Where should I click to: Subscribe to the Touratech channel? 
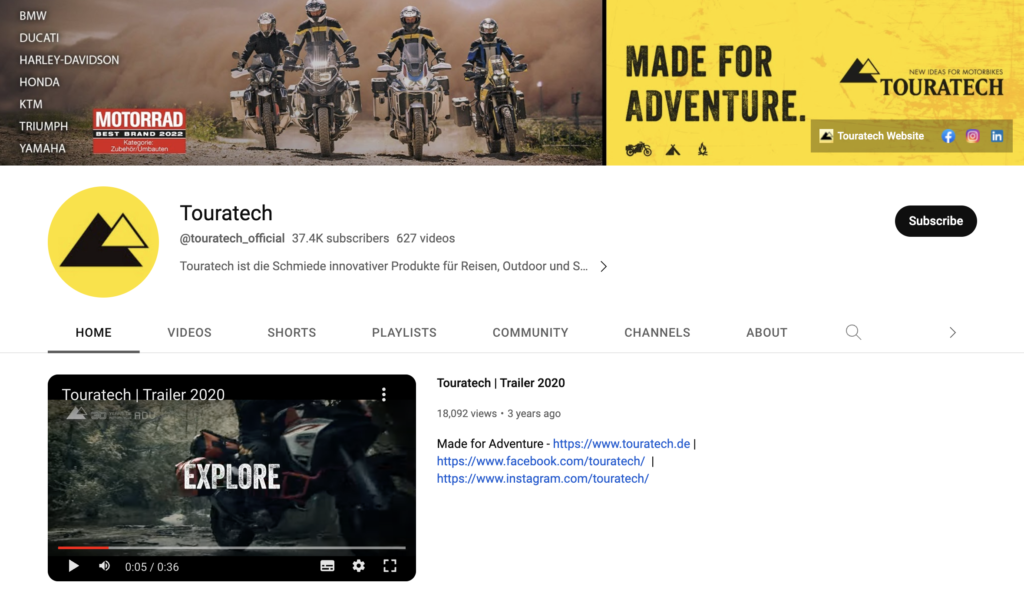[x=935, y=221]
